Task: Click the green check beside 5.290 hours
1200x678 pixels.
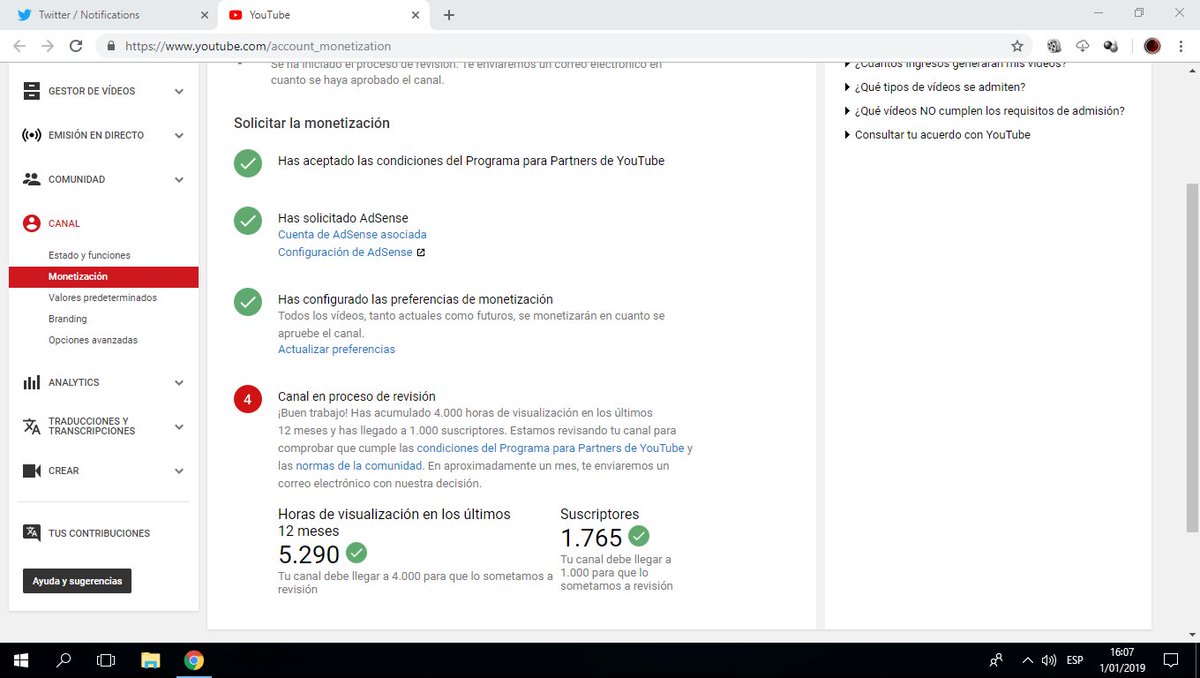Action: coord(356,552)
